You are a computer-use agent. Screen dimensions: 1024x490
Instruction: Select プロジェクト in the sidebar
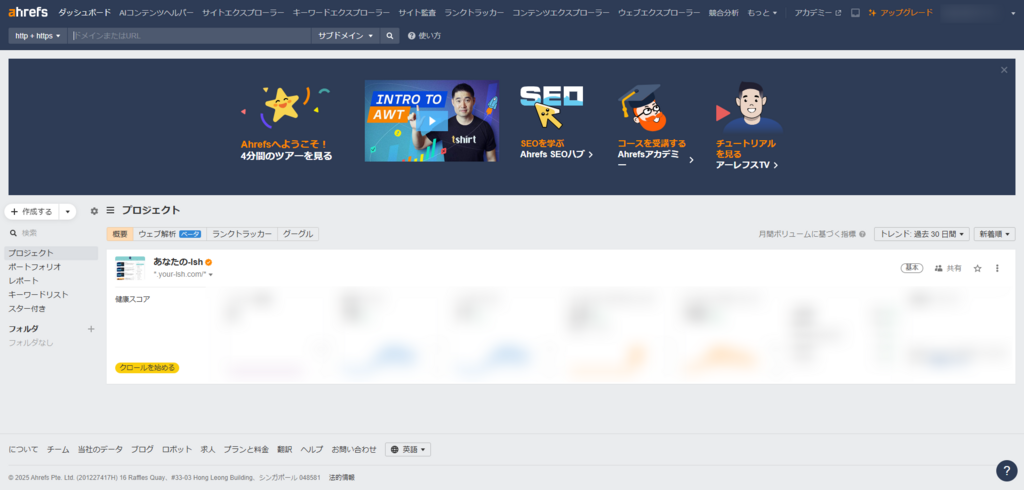tap(51, 253)
